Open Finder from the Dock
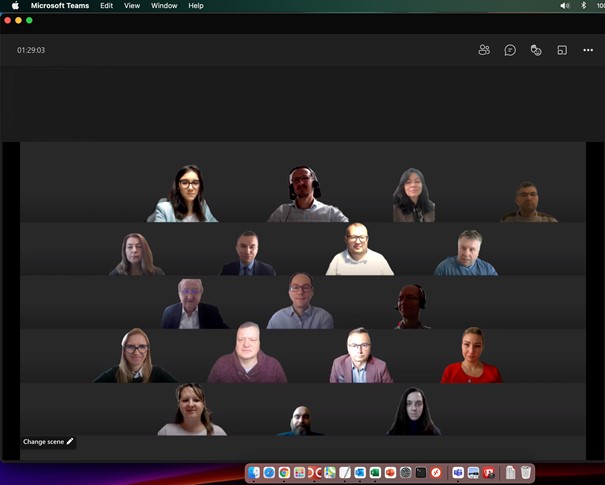The width and height of the screenshot is (605, 485). click(254, 473)
